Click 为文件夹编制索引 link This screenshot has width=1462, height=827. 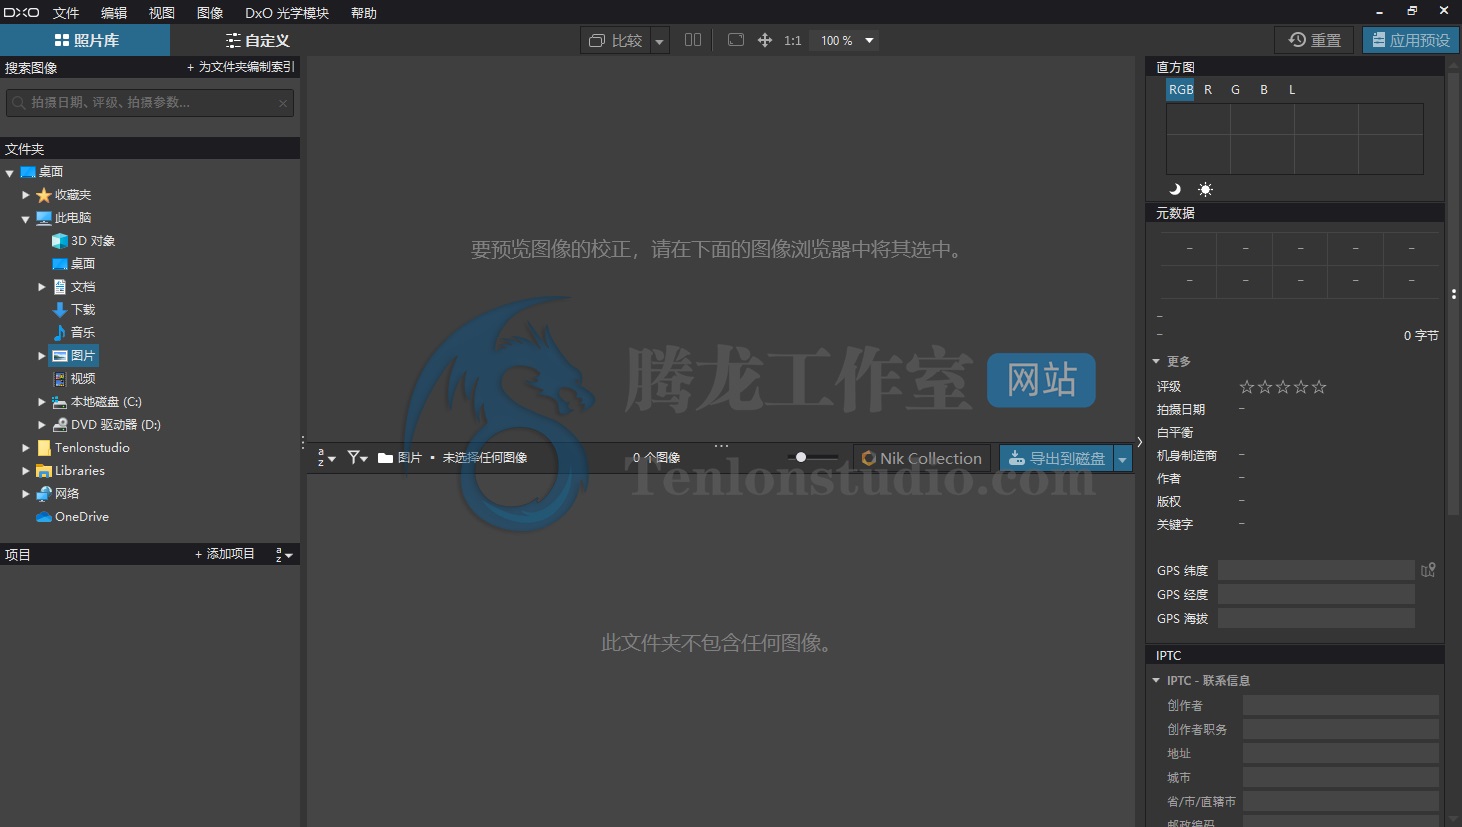point(240,67)
